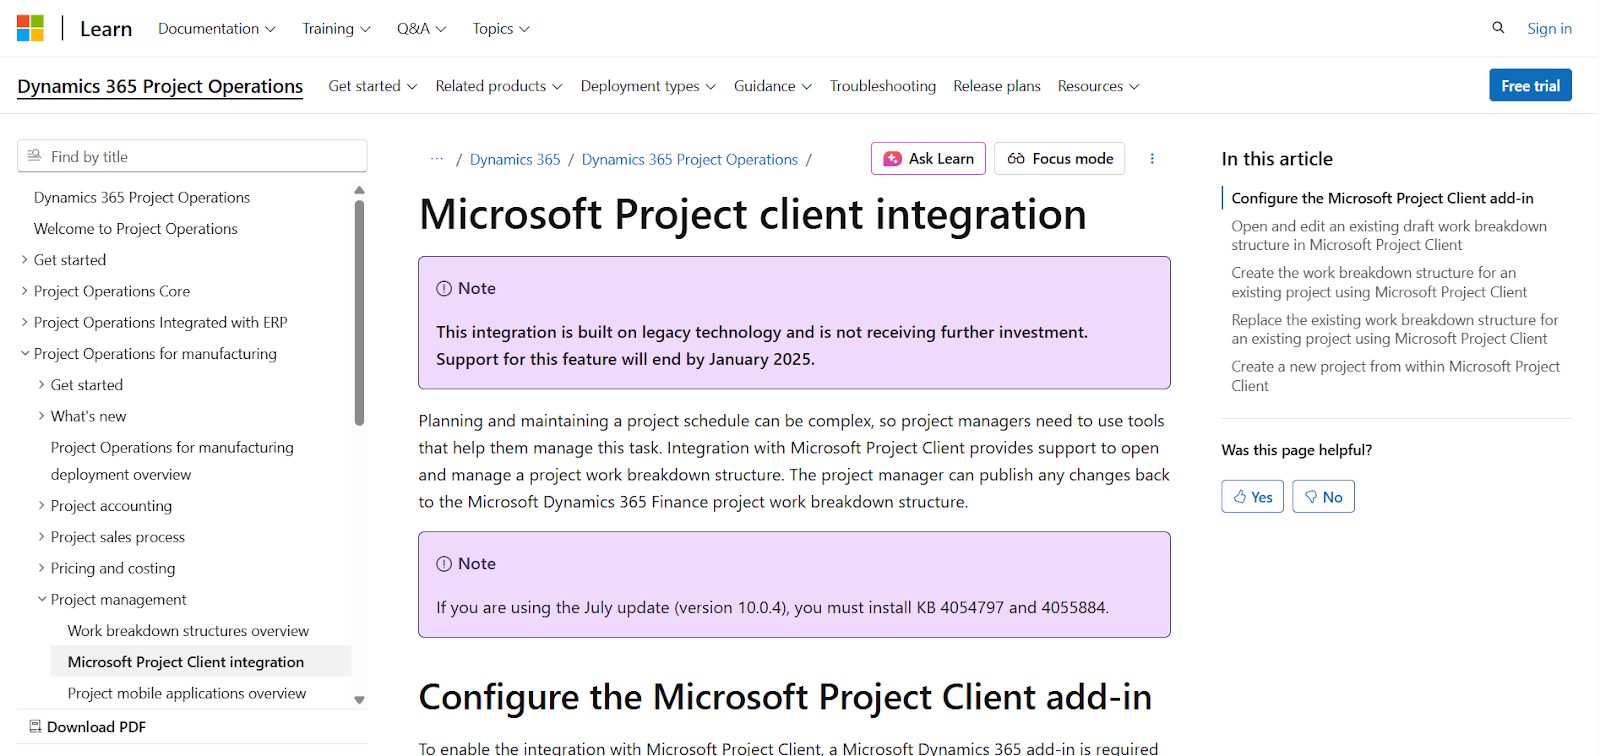Screen dimensions: 1600x756
Task: Click Dynamics 365 Project Operations header title
Action: tap(160, 87)
